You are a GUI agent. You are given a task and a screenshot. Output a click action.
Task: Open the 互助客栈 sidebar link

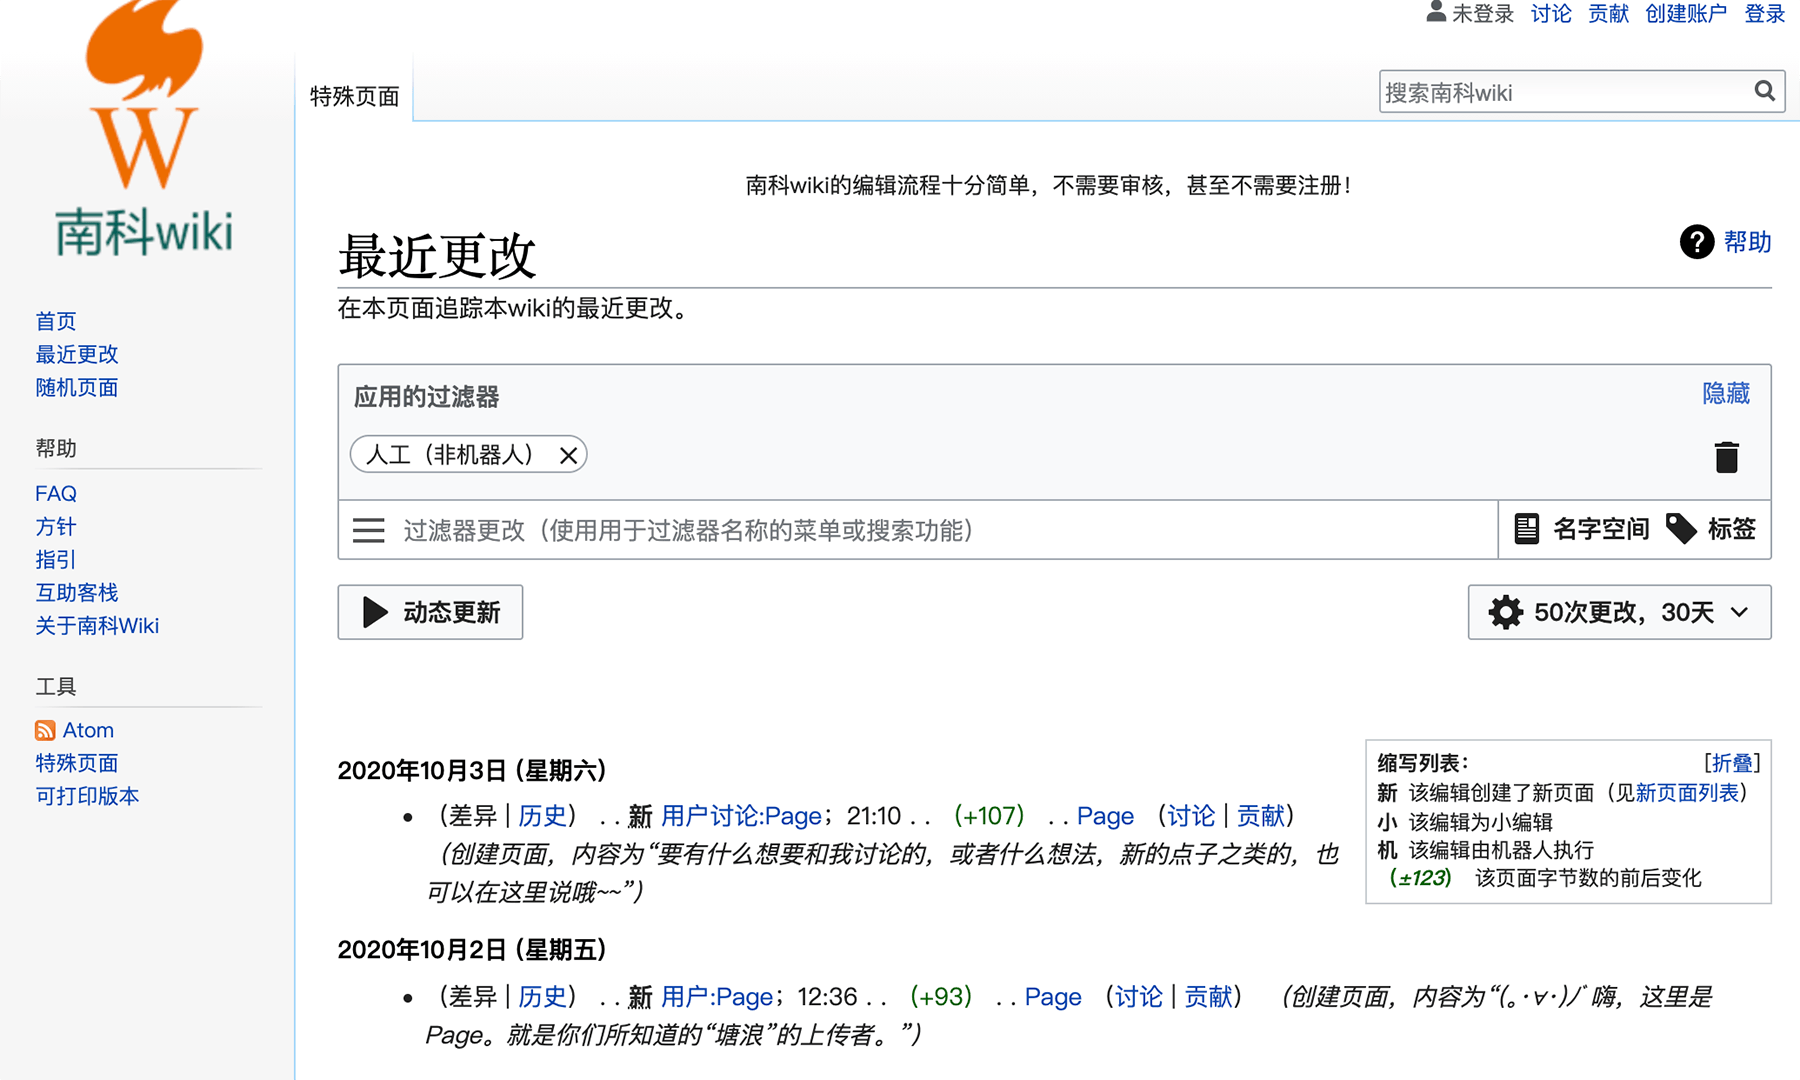[x=76, y=592]
